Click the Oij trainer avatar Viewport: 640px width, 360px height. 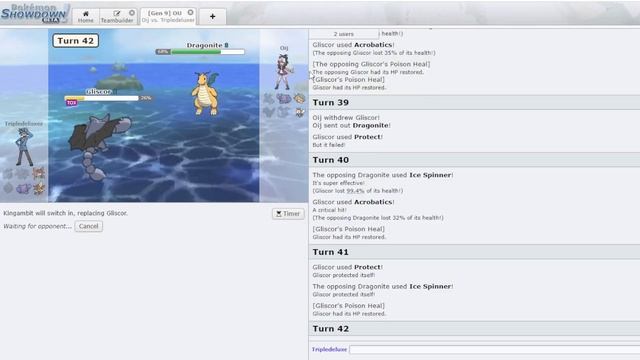[x=283, y=72]
